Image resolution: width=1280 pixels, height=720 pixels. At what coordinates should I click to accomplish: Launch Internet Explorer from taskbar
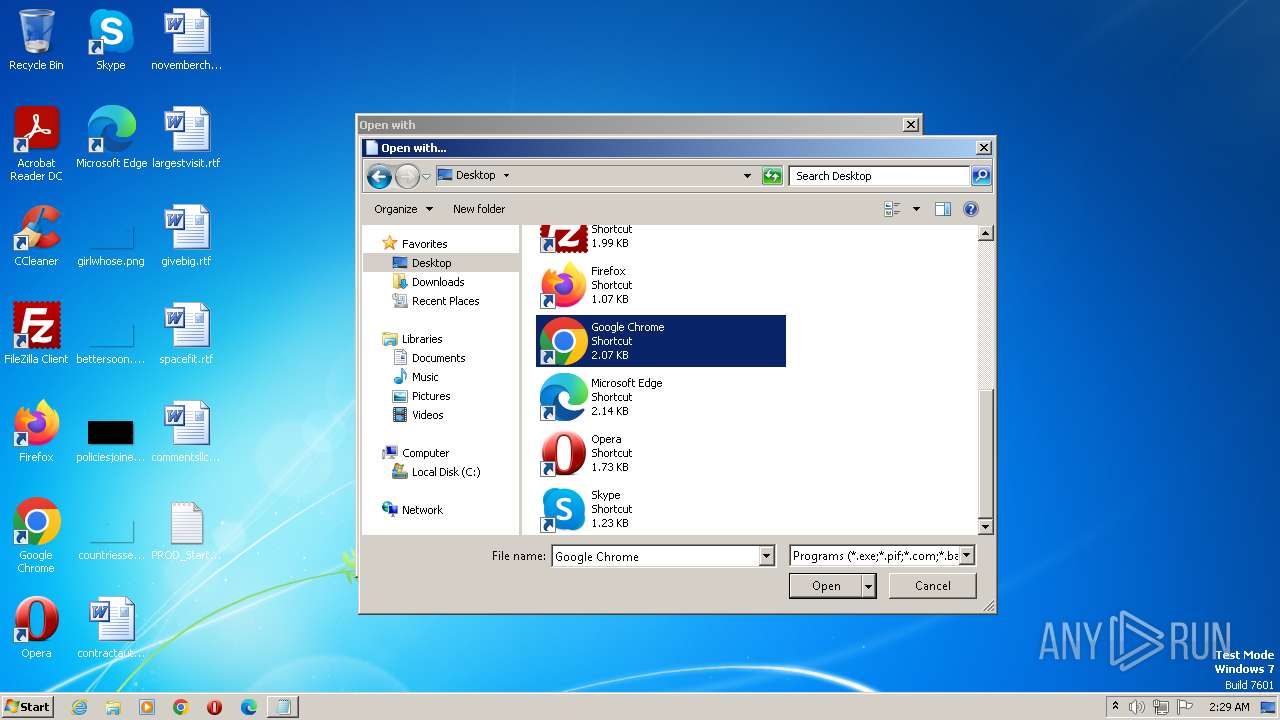(x=79, y=707)
